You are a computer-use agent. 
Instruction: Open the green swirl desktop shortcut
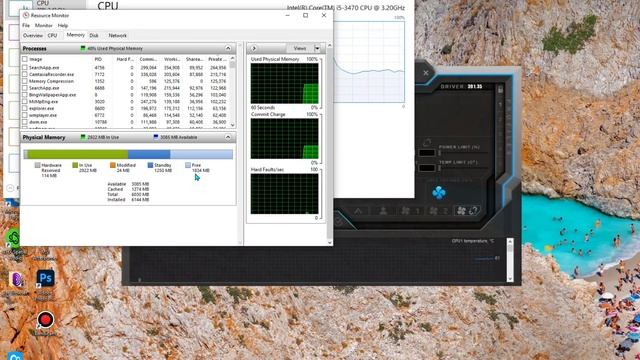tap(13, 238)
